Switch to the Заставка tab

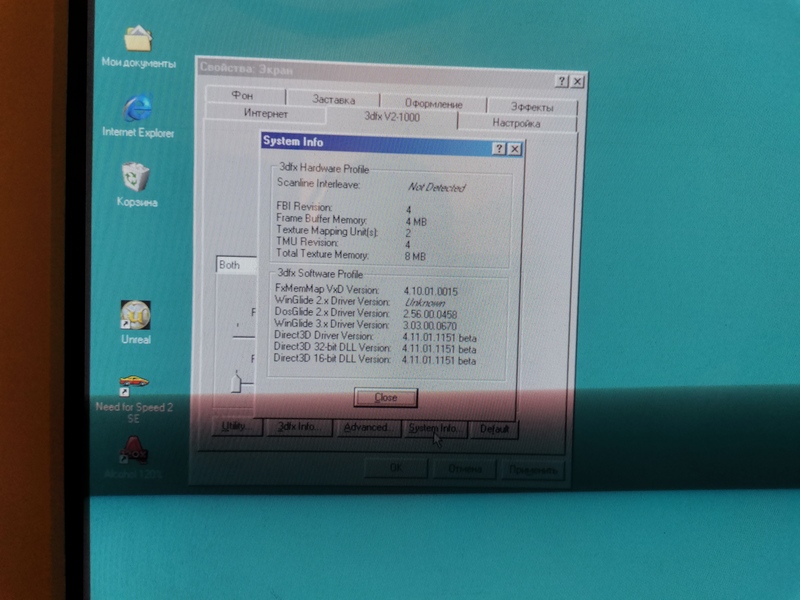333,99
